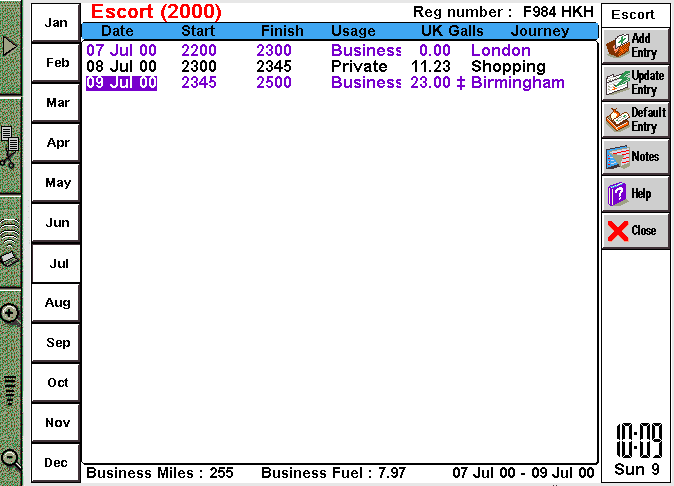Viewport: 674px width, 486px height.
Task: Click the Date column header
Action: click(x=117, y=31)
